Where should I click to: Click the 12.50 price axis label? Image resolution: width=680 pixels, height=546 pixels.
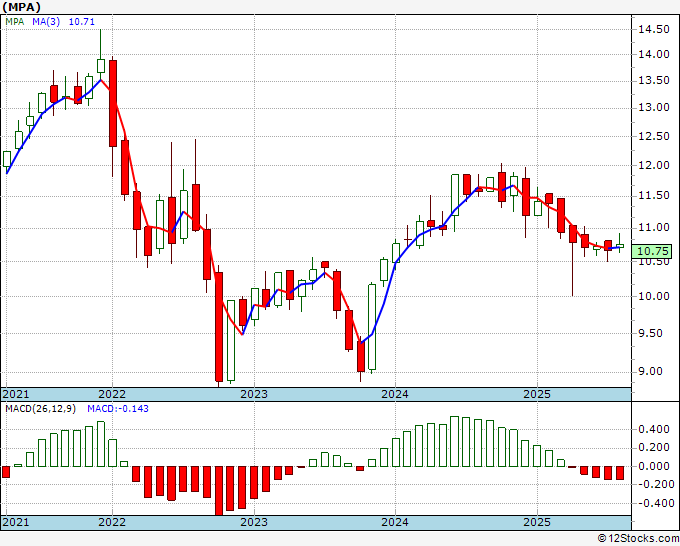654,137
